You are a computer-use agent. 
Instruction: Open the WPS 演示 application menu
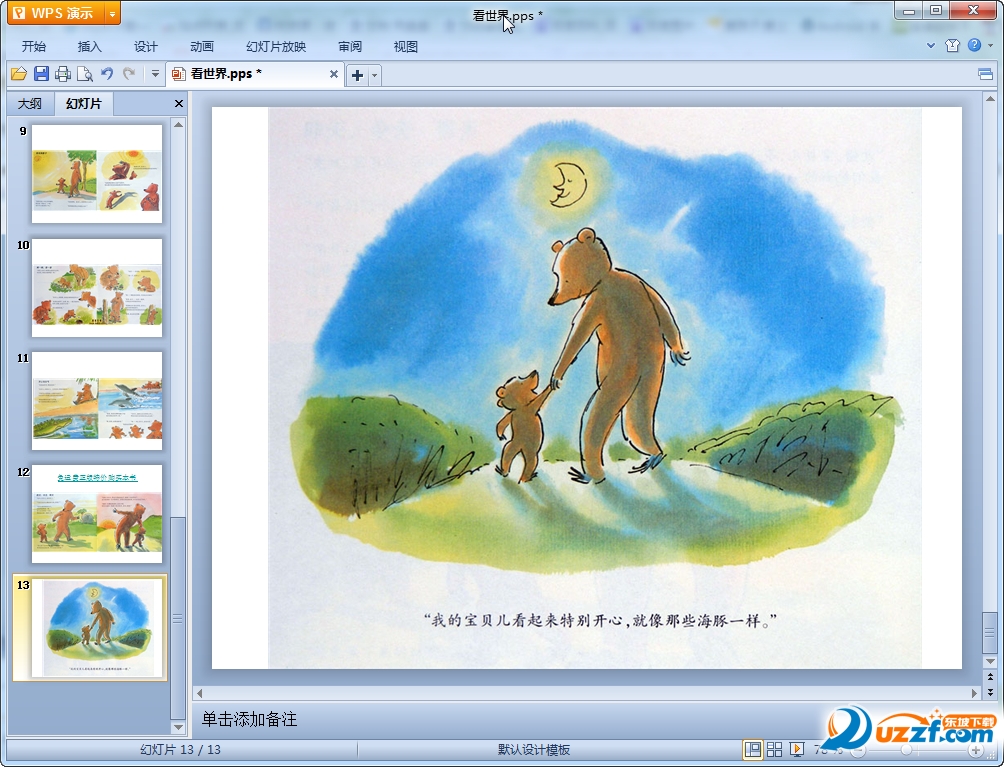coord(56,13)
